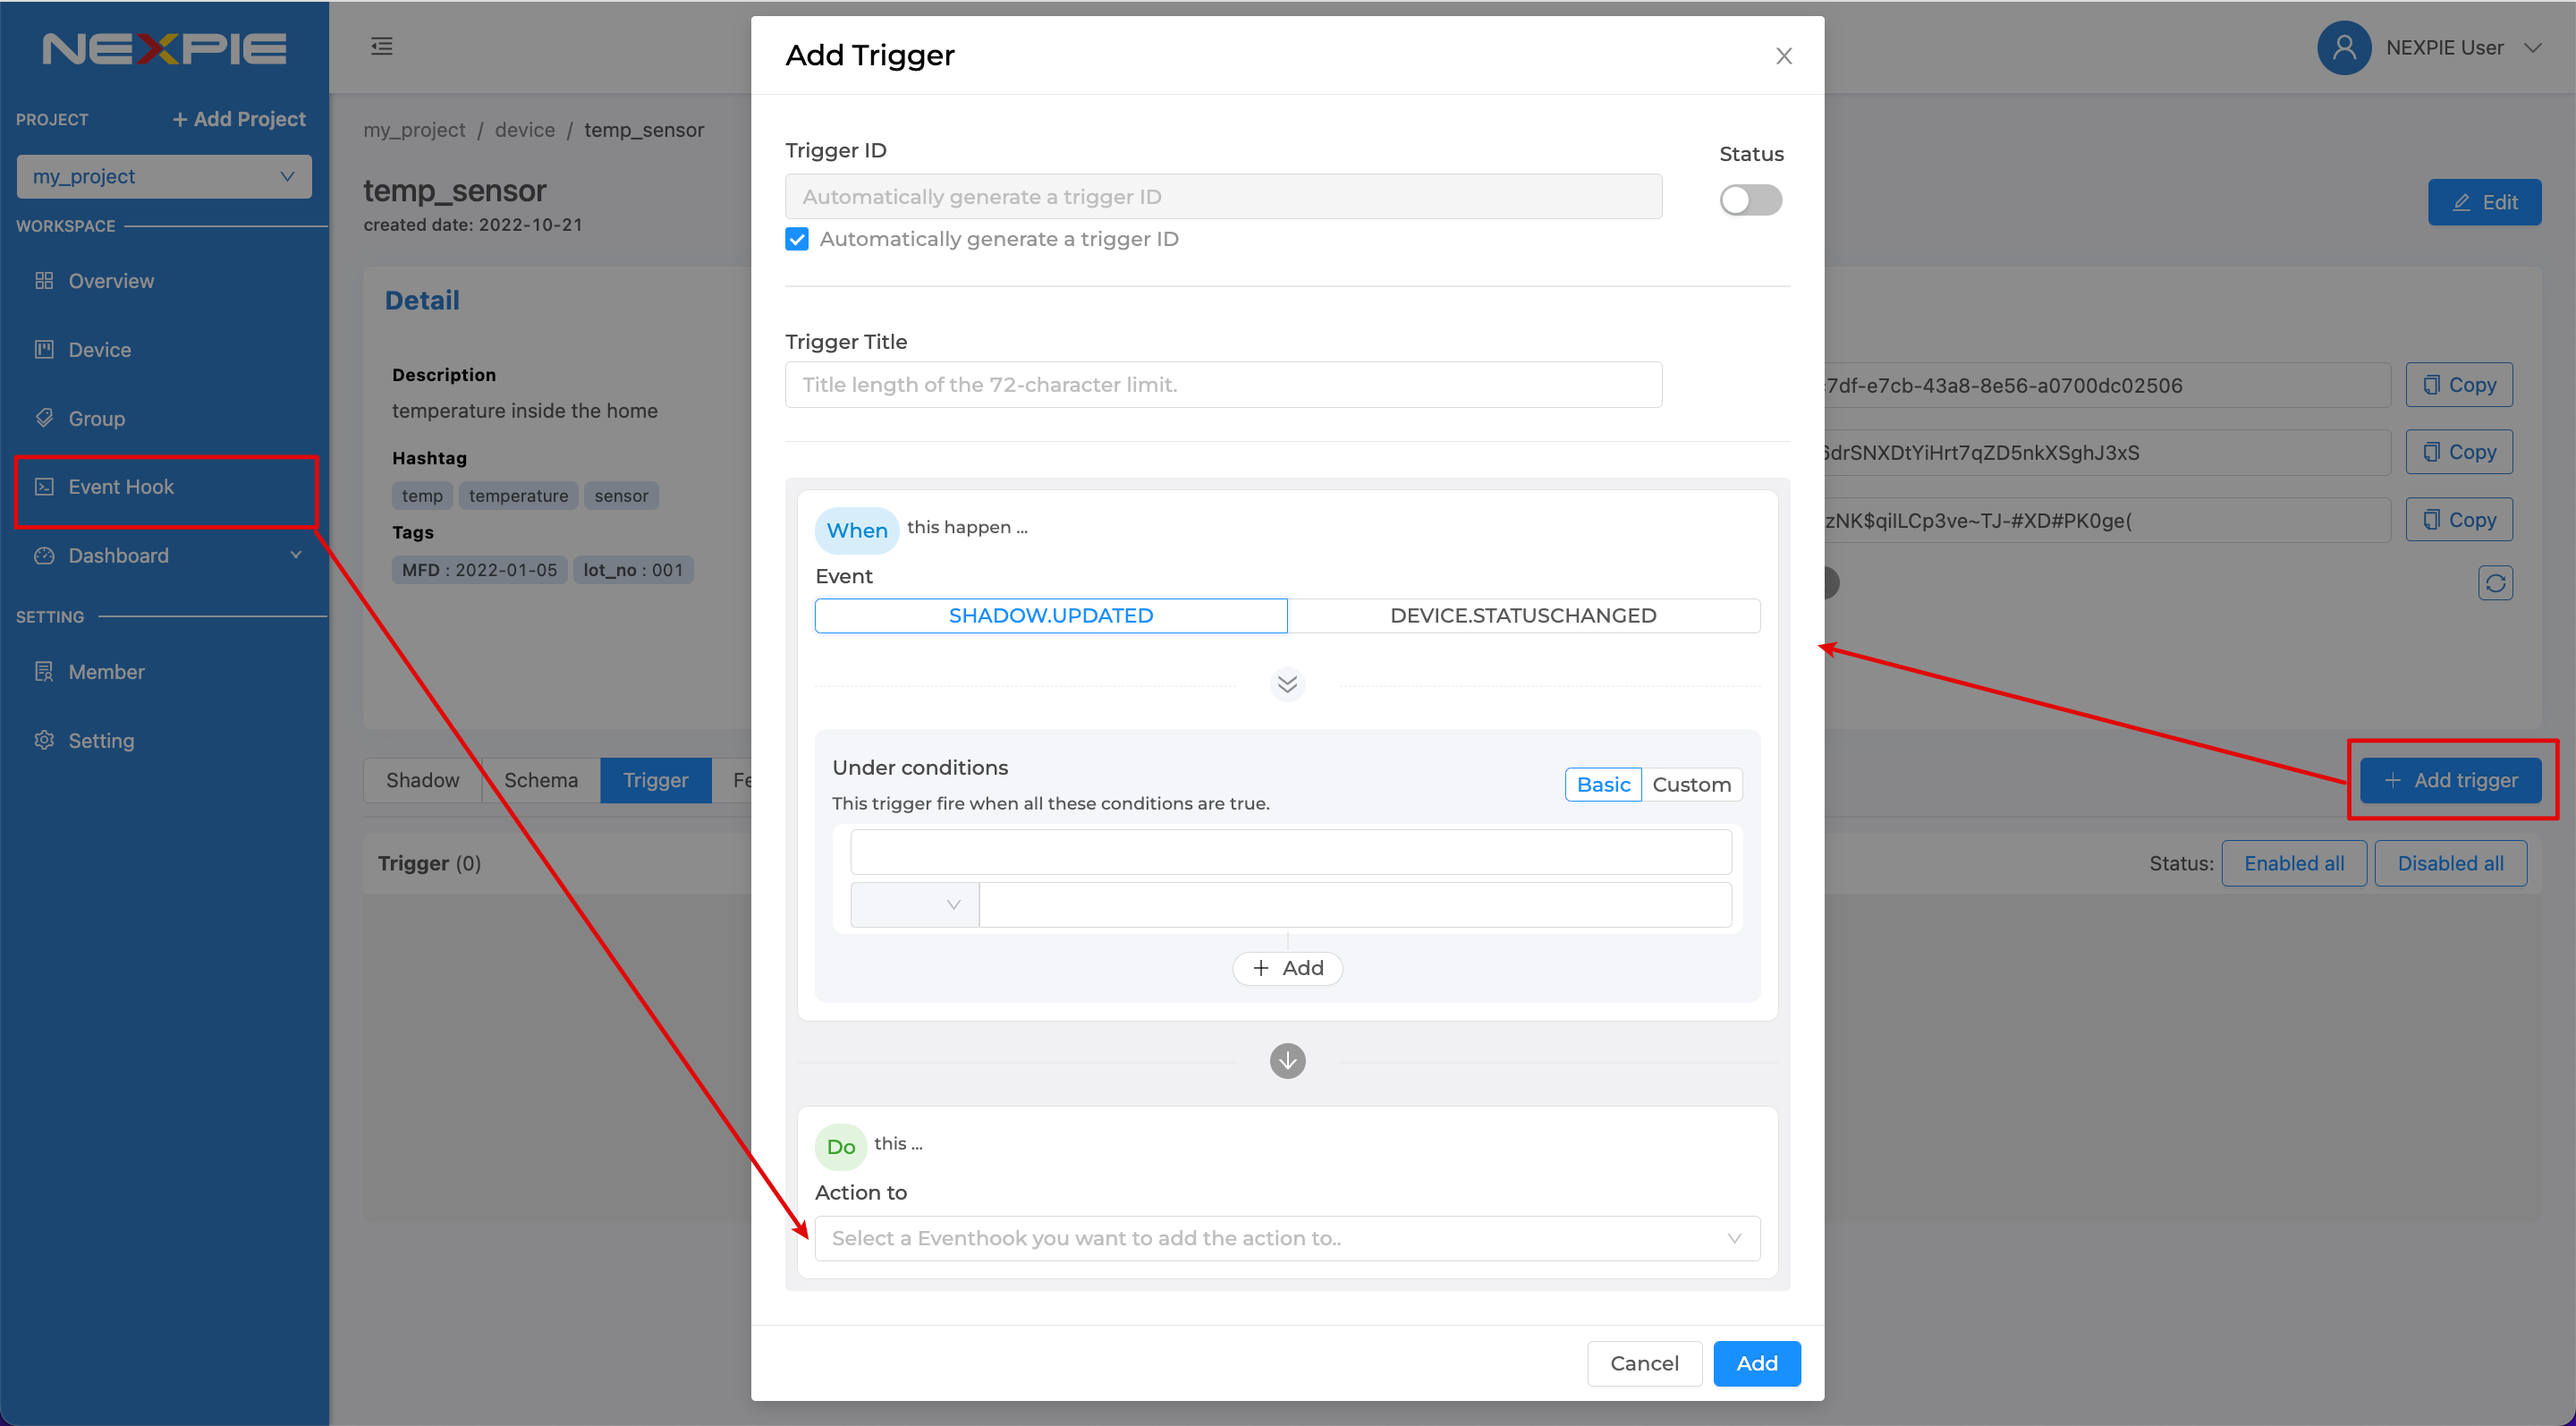Click Add Project link

(x=239, y=119)
